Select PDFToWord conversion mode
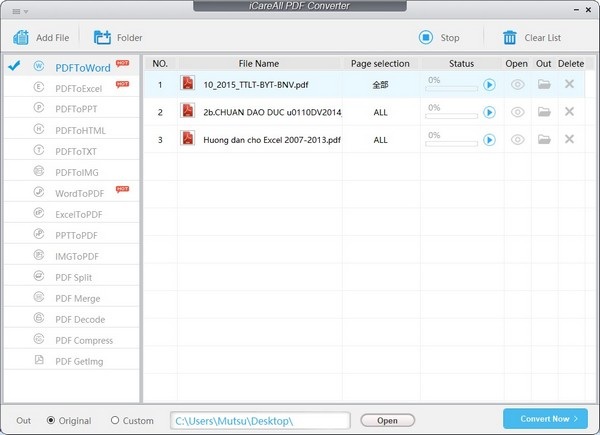Viewport: 600px width, 435px height. click(x=72, y=67)
